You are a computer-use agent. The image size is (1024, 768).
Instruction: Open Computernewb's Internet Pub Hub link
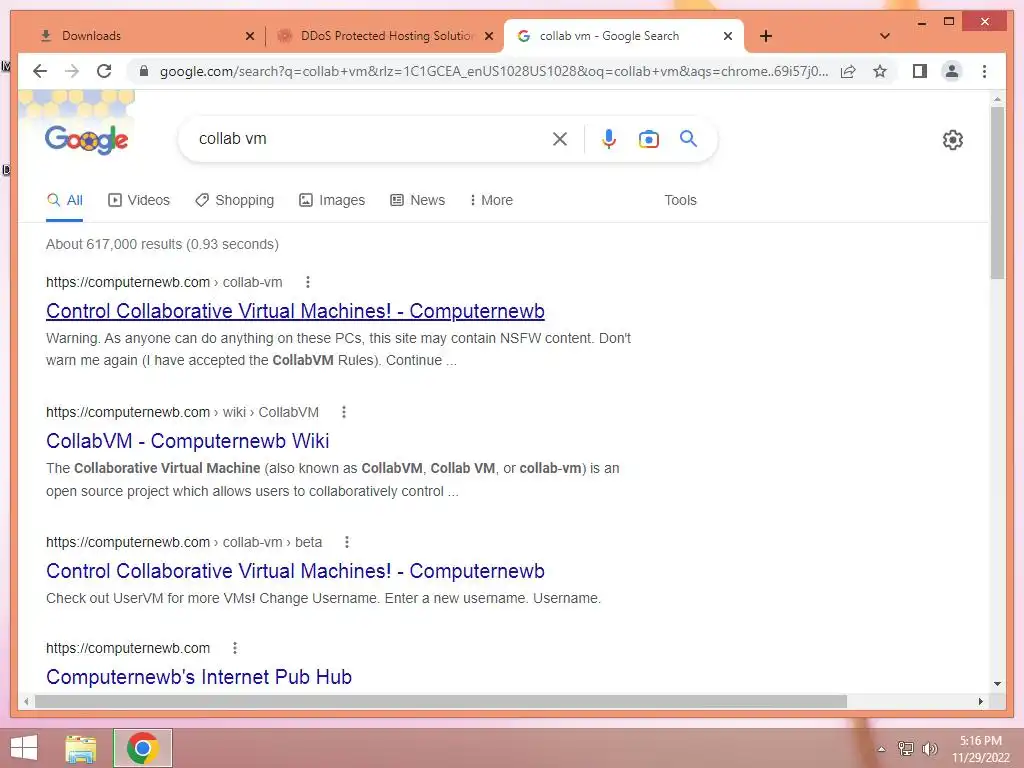click(199, 677)
